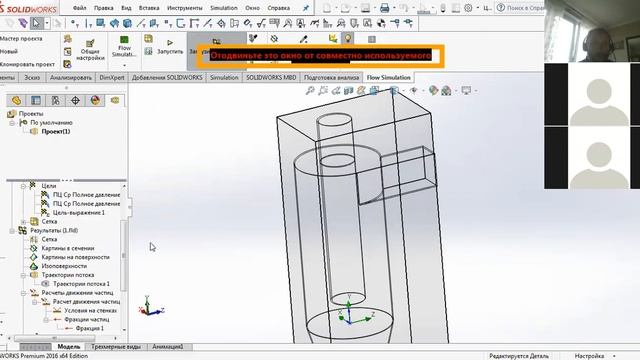Select Траектории потока 1 item

pos(81,284)
